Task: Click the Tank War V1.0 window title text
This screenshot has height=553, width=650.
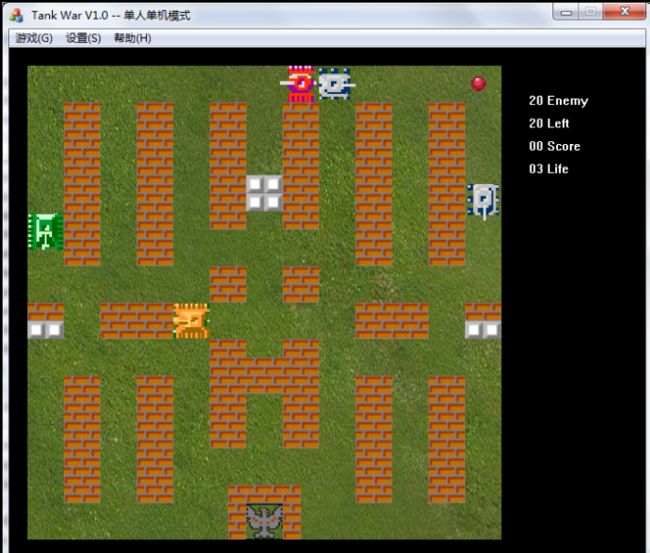Action: coord(111,16)
